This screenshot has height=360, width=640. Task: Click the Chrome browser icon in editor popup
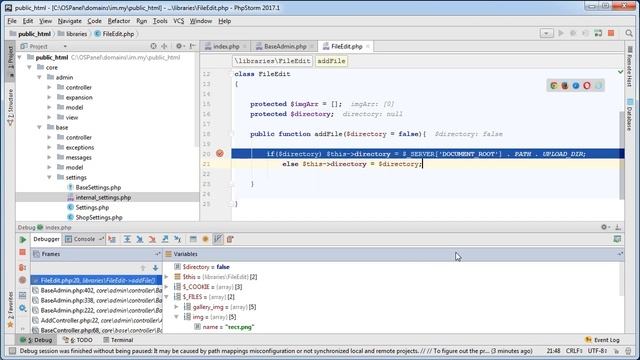554,86
